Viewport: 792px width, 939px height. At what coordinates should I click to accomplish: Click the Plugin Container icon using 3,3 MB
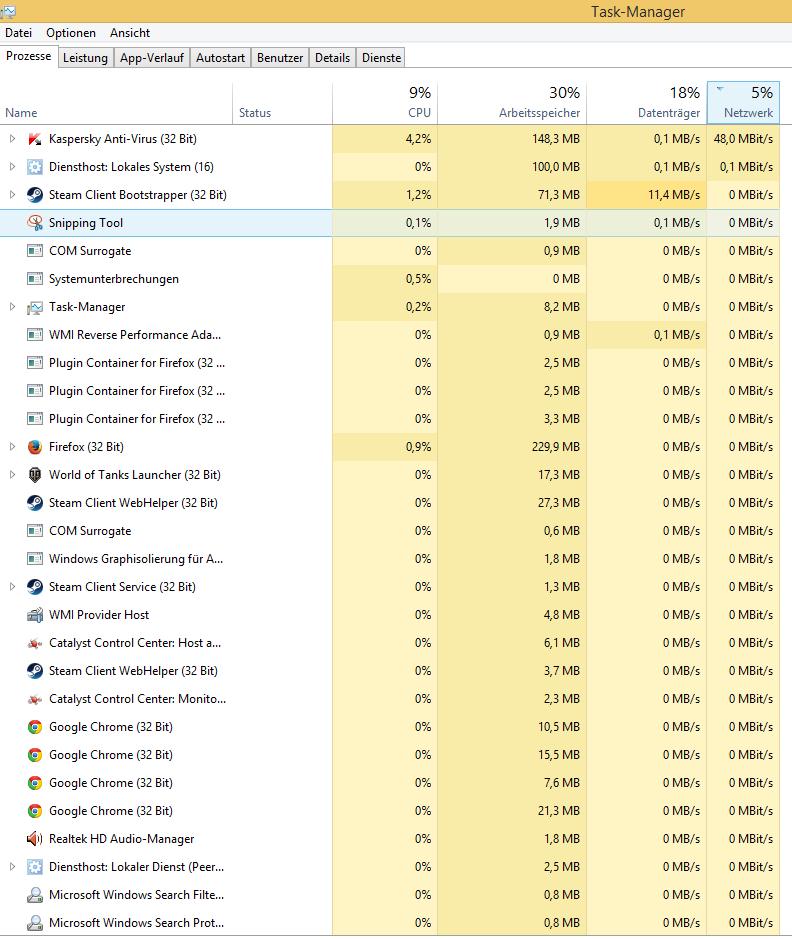(35, 419)
